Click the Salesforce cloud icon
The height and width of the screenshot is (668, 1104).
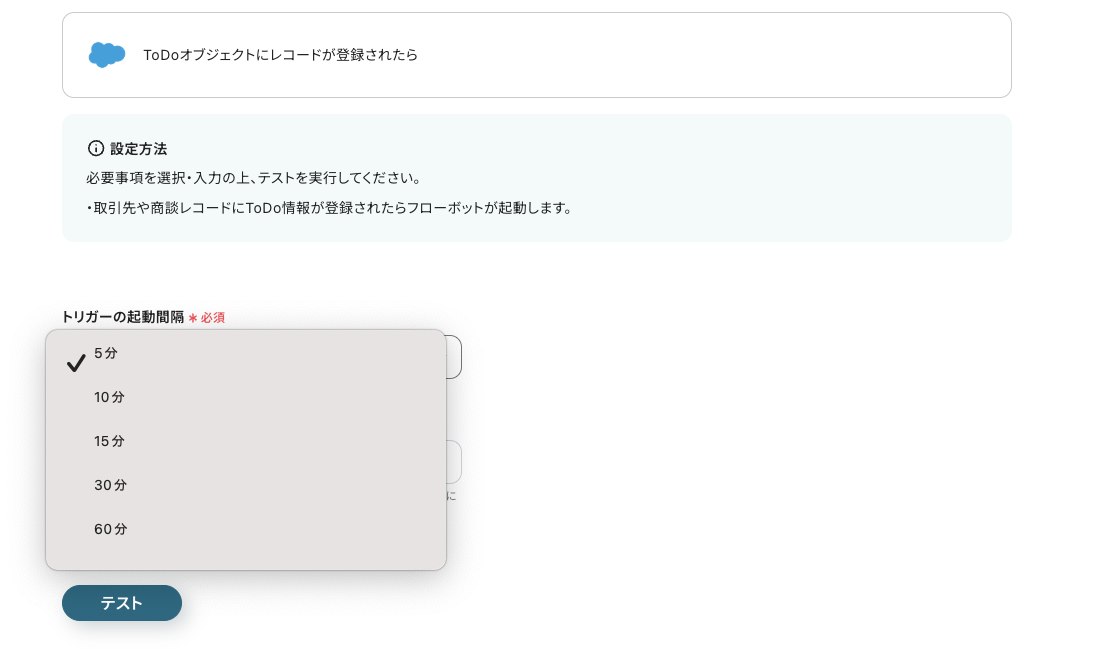(107, 55)
